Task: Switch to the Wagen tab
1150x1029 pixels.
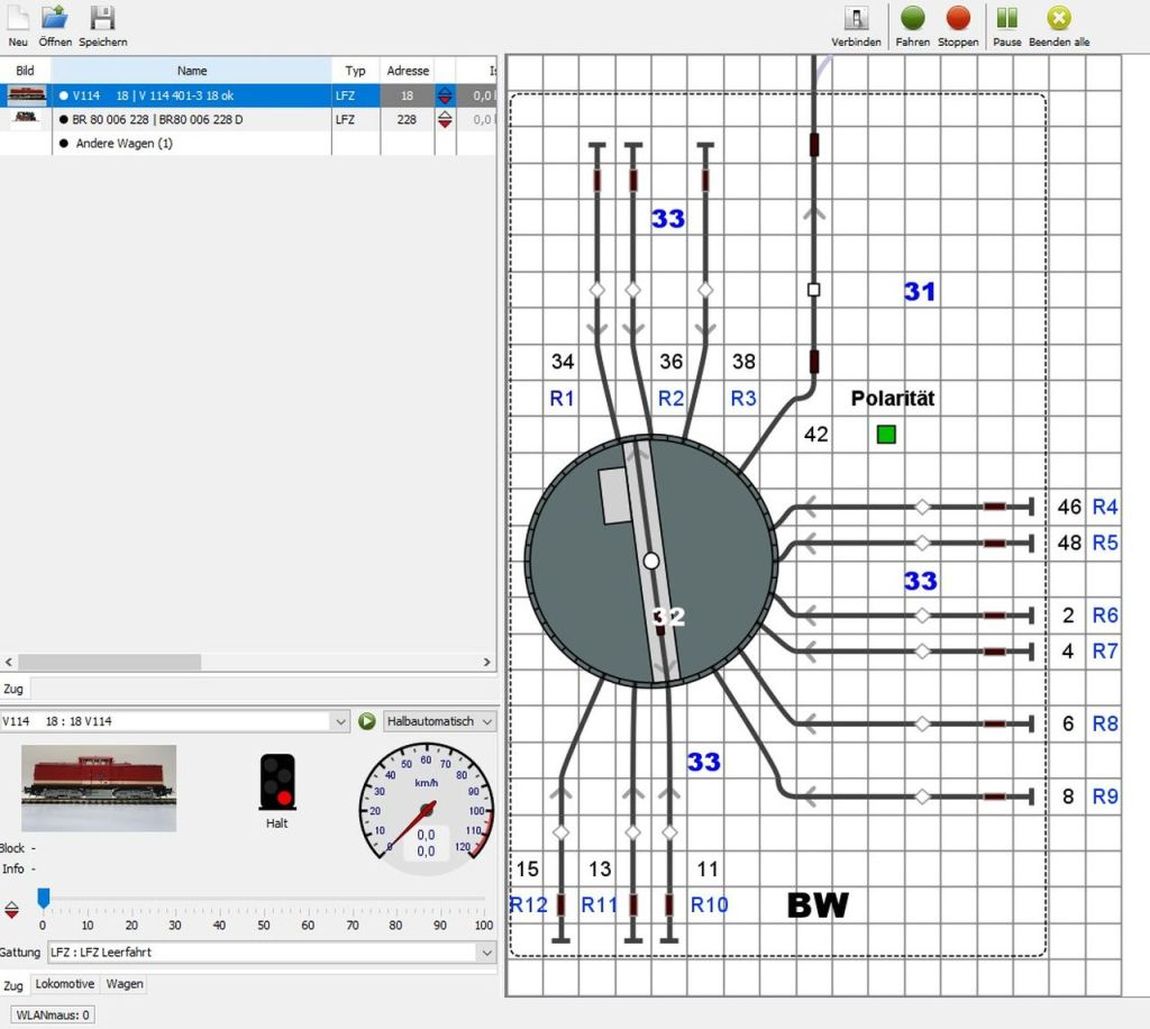Action: 125,984
